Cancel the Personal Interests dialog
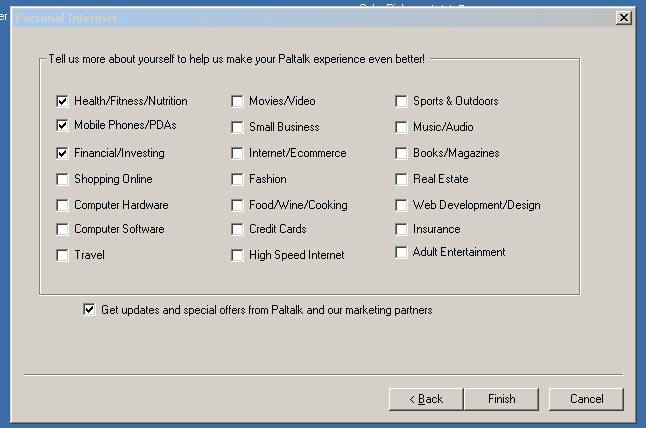Viewport: 646px width, 428px height. coord(586,399)
